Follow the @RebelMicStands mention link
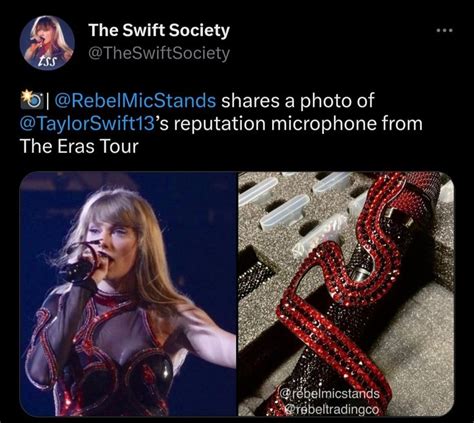The width and height of the screenshot is (474, 423). pyautogui.click(x=135, y=100)
